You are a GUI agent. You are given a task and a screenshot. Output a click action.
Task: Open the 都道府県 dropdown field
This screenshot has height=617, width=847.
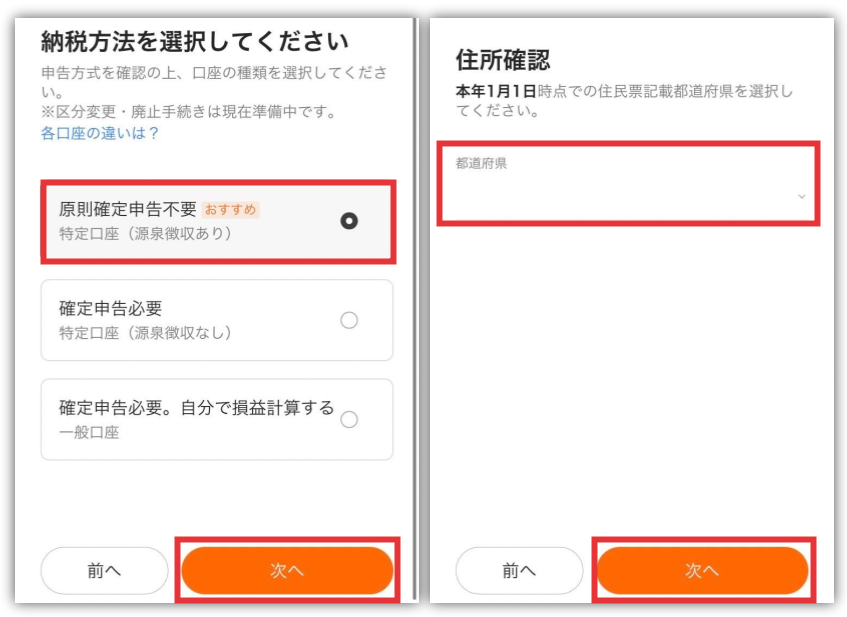[628, 183]
